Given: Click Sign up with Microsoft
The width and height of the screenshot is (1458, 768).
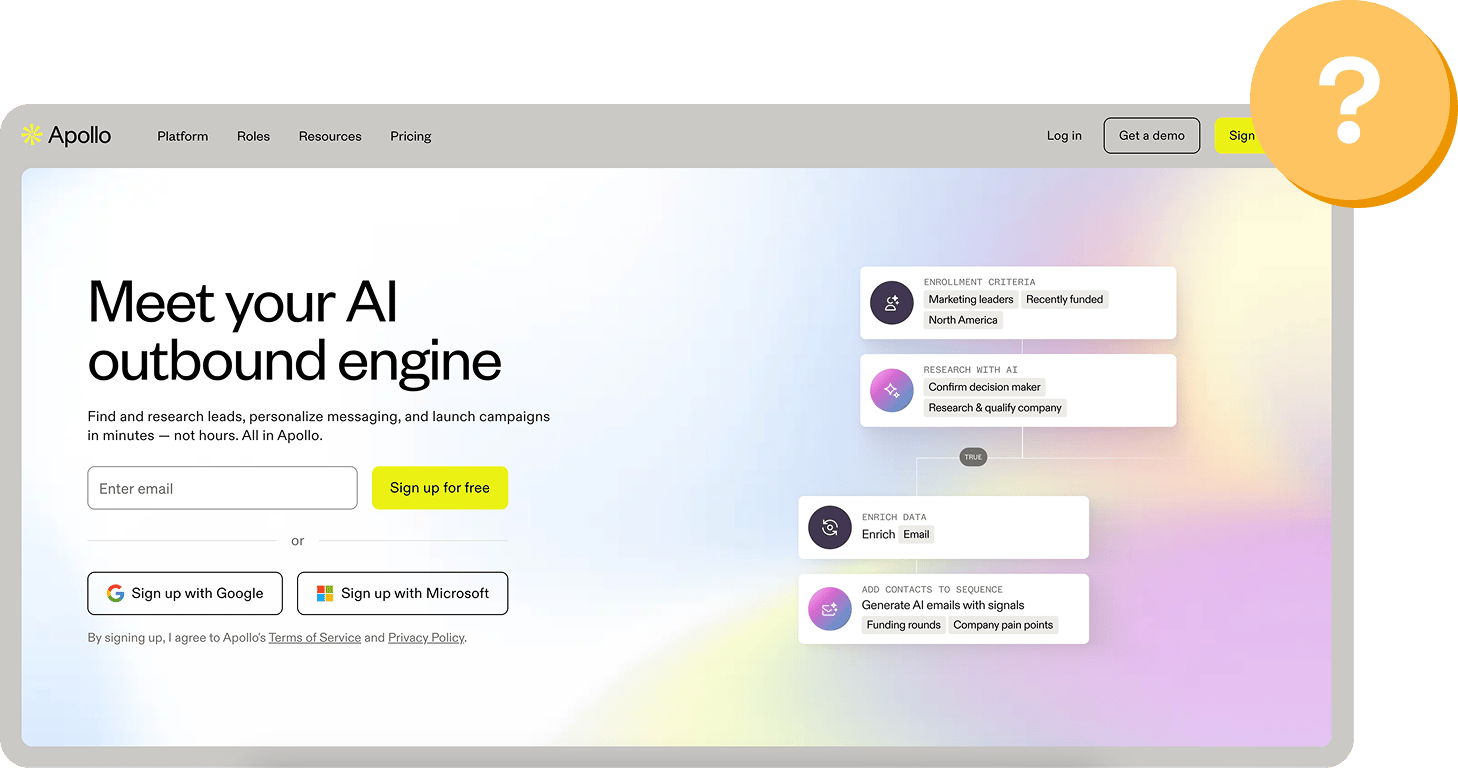Looking at the screenshot, I should point(402,593).
